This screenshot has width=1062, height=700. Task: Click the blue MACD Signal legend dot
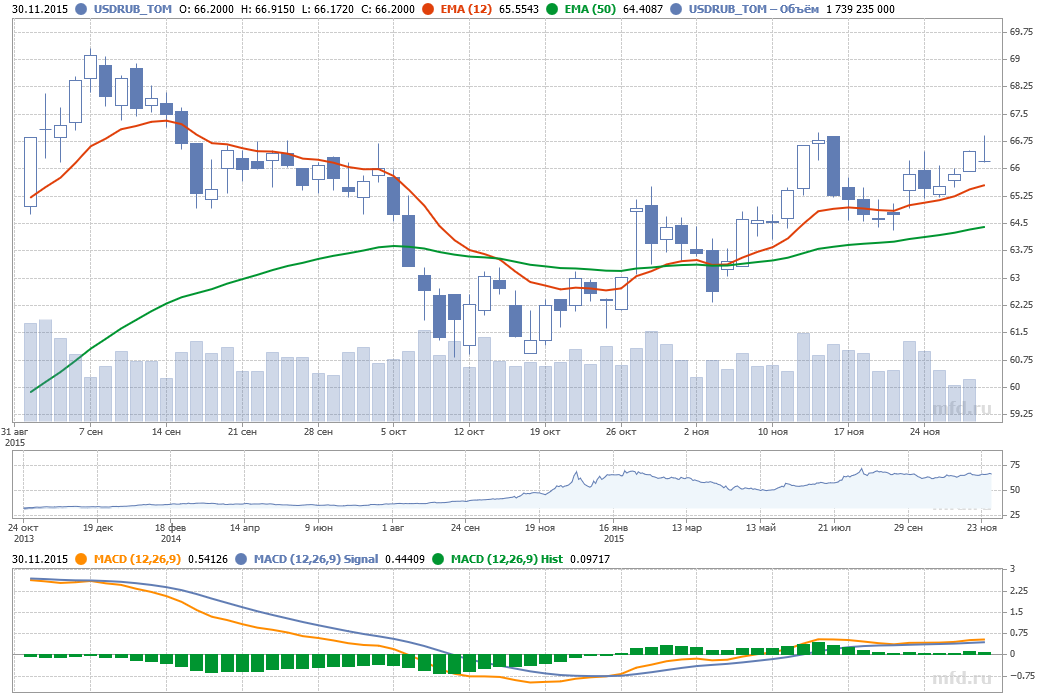(245, 559)
